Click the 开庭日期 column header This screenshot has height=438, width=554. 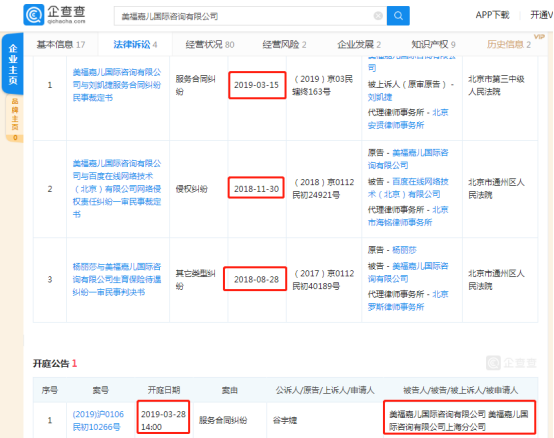(164, 390)
